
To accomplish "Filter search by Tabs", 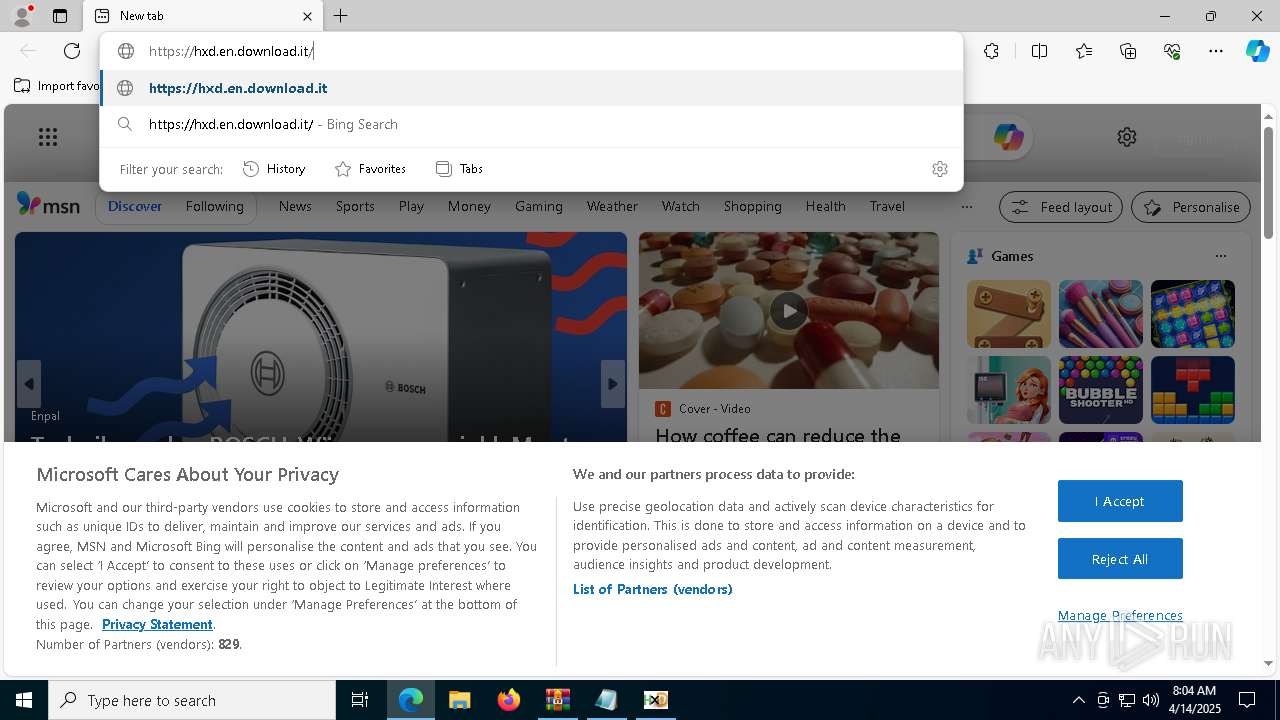I will pyautogui.click(x=459, y=169).
